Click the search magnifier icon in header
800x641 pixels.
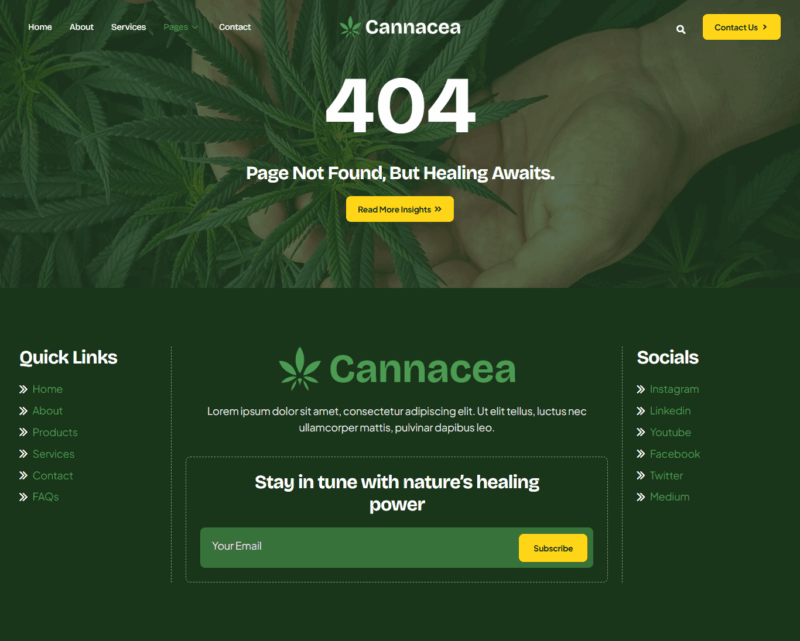[681, 29]
